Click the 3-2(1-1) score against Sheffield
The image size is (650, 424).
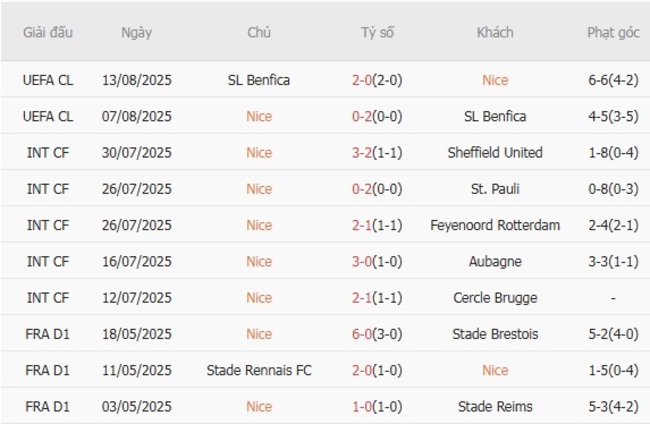point(377,153)
